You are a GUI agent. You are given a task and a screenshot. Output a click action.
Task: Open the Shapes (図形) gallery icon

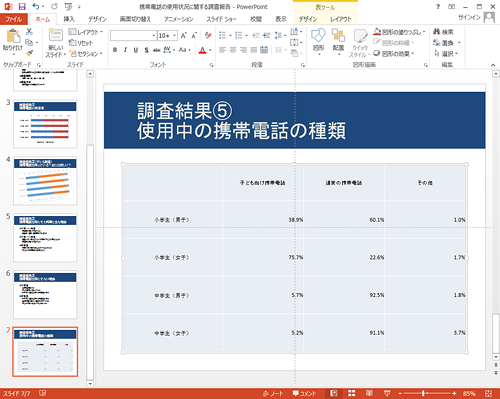pyautogui.click(x=318, y=35)
